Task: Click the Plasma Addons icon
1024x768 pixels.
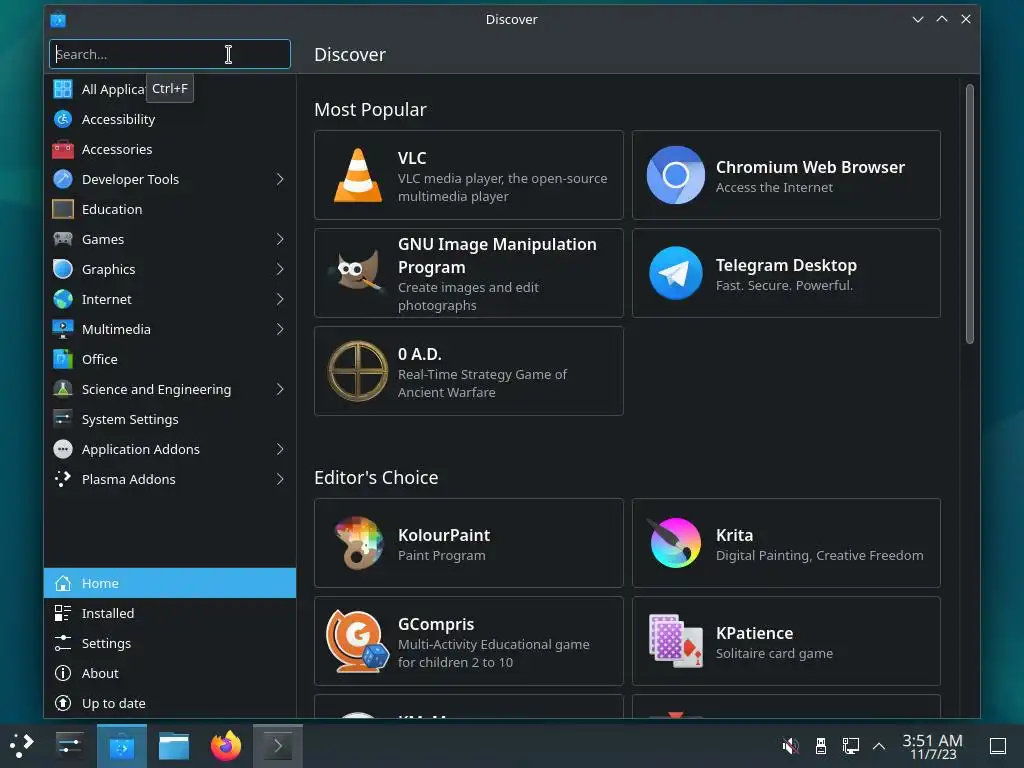Action: pos(63,479)
